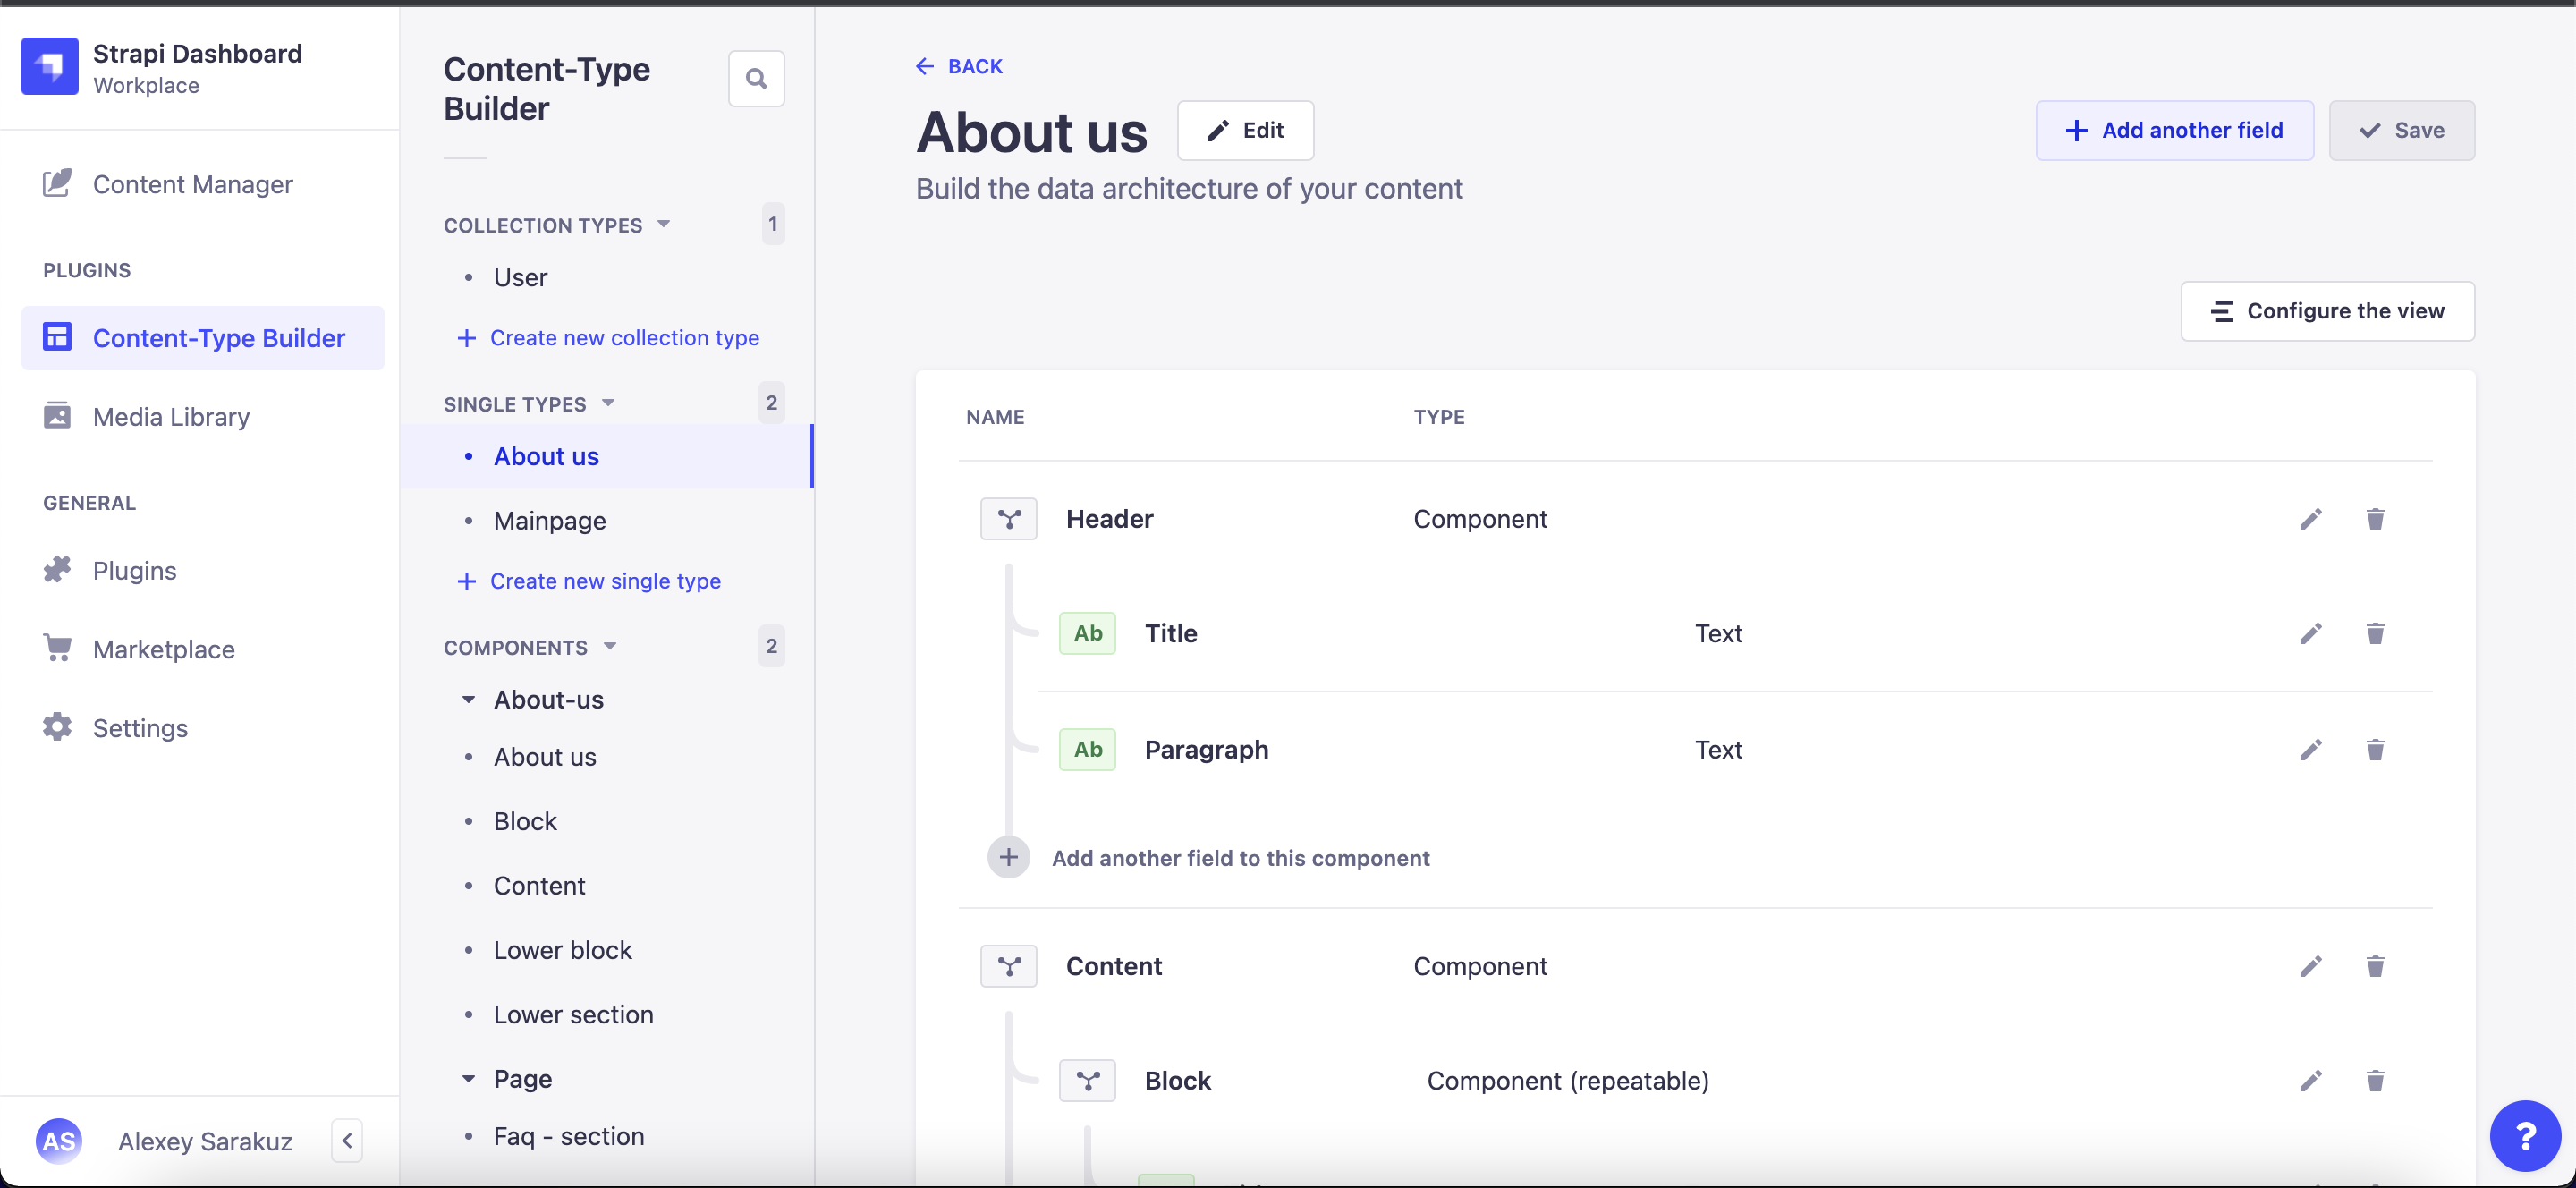
Task: Collapse the Page component category
Action: (x=468, y=1079)
